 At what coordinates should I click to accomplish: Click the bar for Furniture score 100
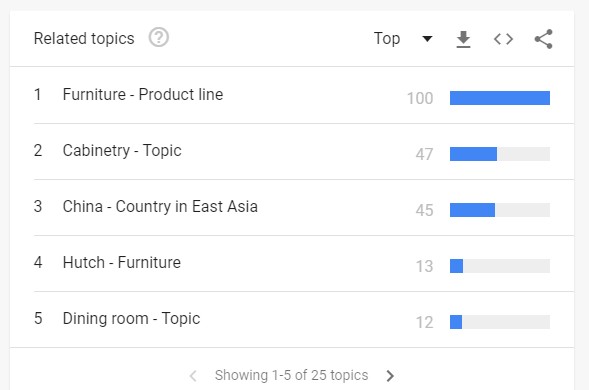[x=500, y=98]
